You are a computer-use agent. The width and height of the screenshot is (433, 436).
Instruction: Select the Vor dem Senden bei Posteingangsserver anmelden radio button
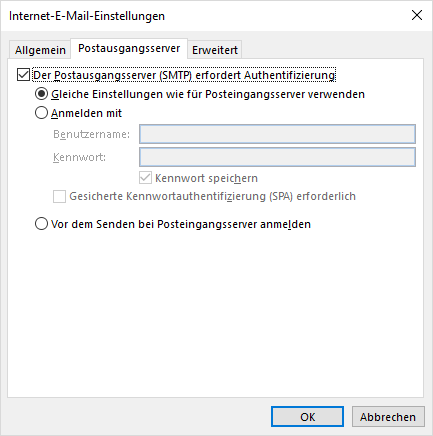[x=41, y=224]
